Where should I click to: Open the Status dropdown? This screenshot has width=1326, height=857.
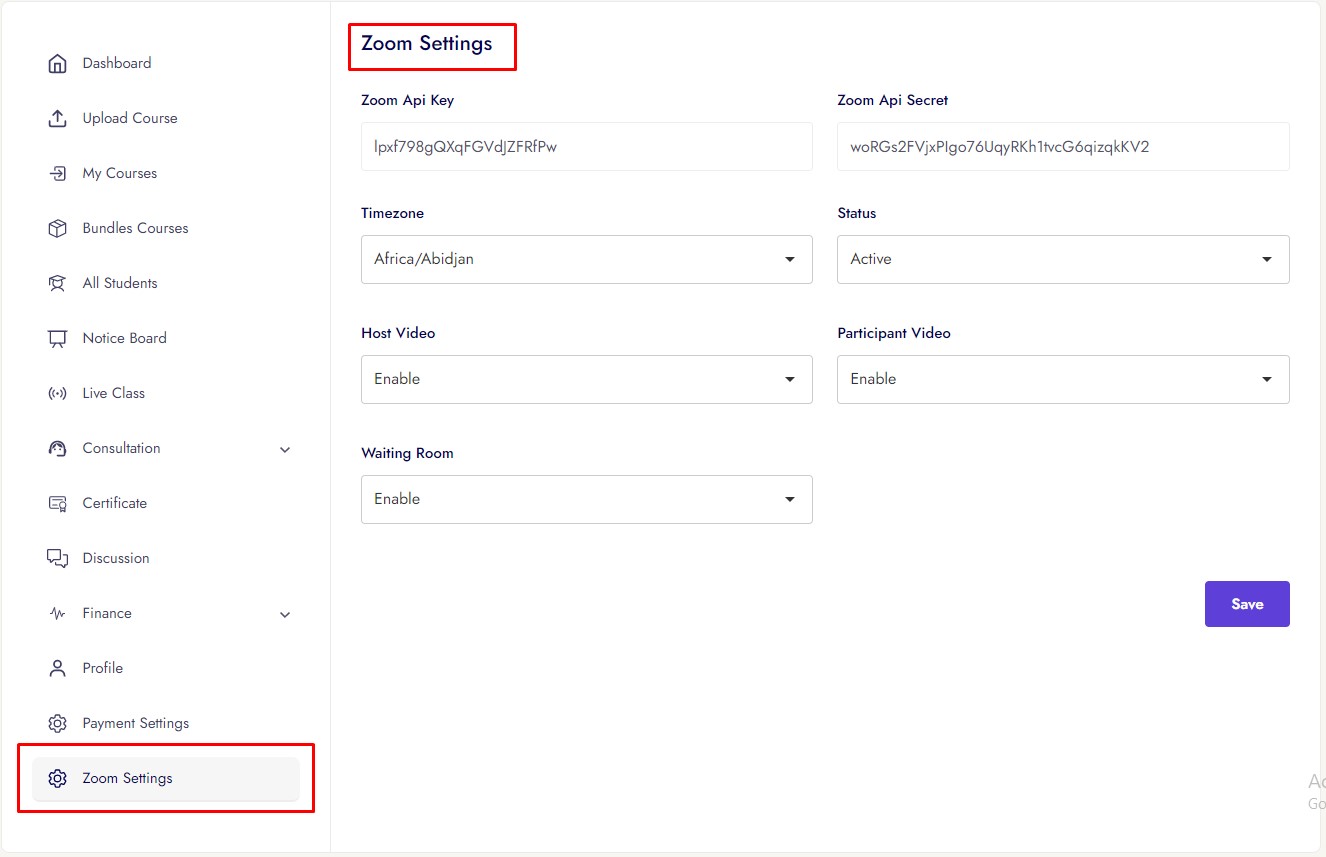pyautogui.click(x=1062, y=260)
